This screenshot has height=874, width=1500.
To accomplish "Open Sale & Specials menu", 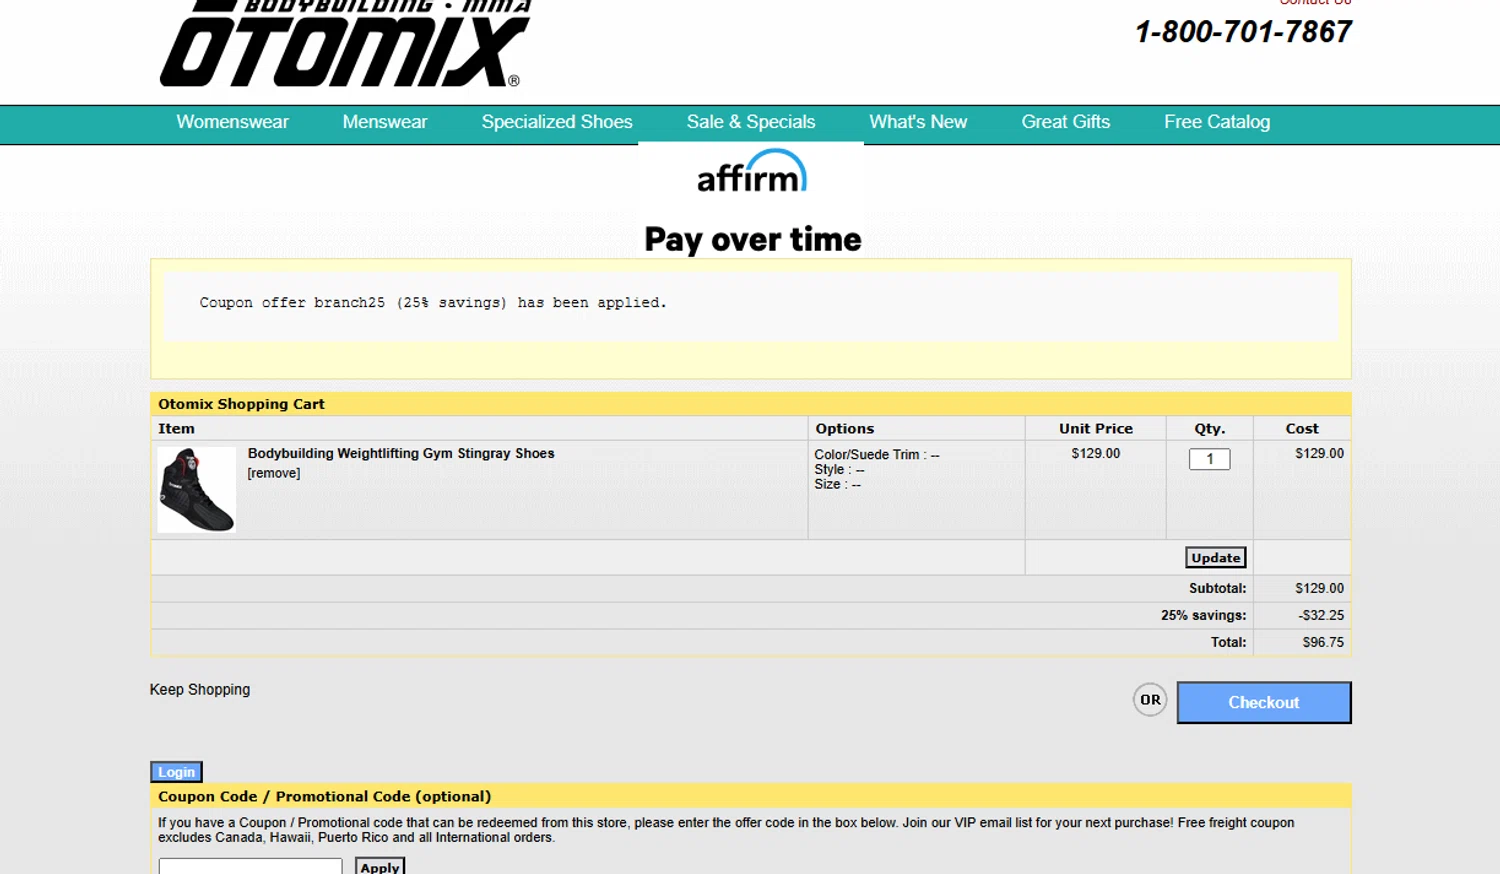I will (751, 122).
